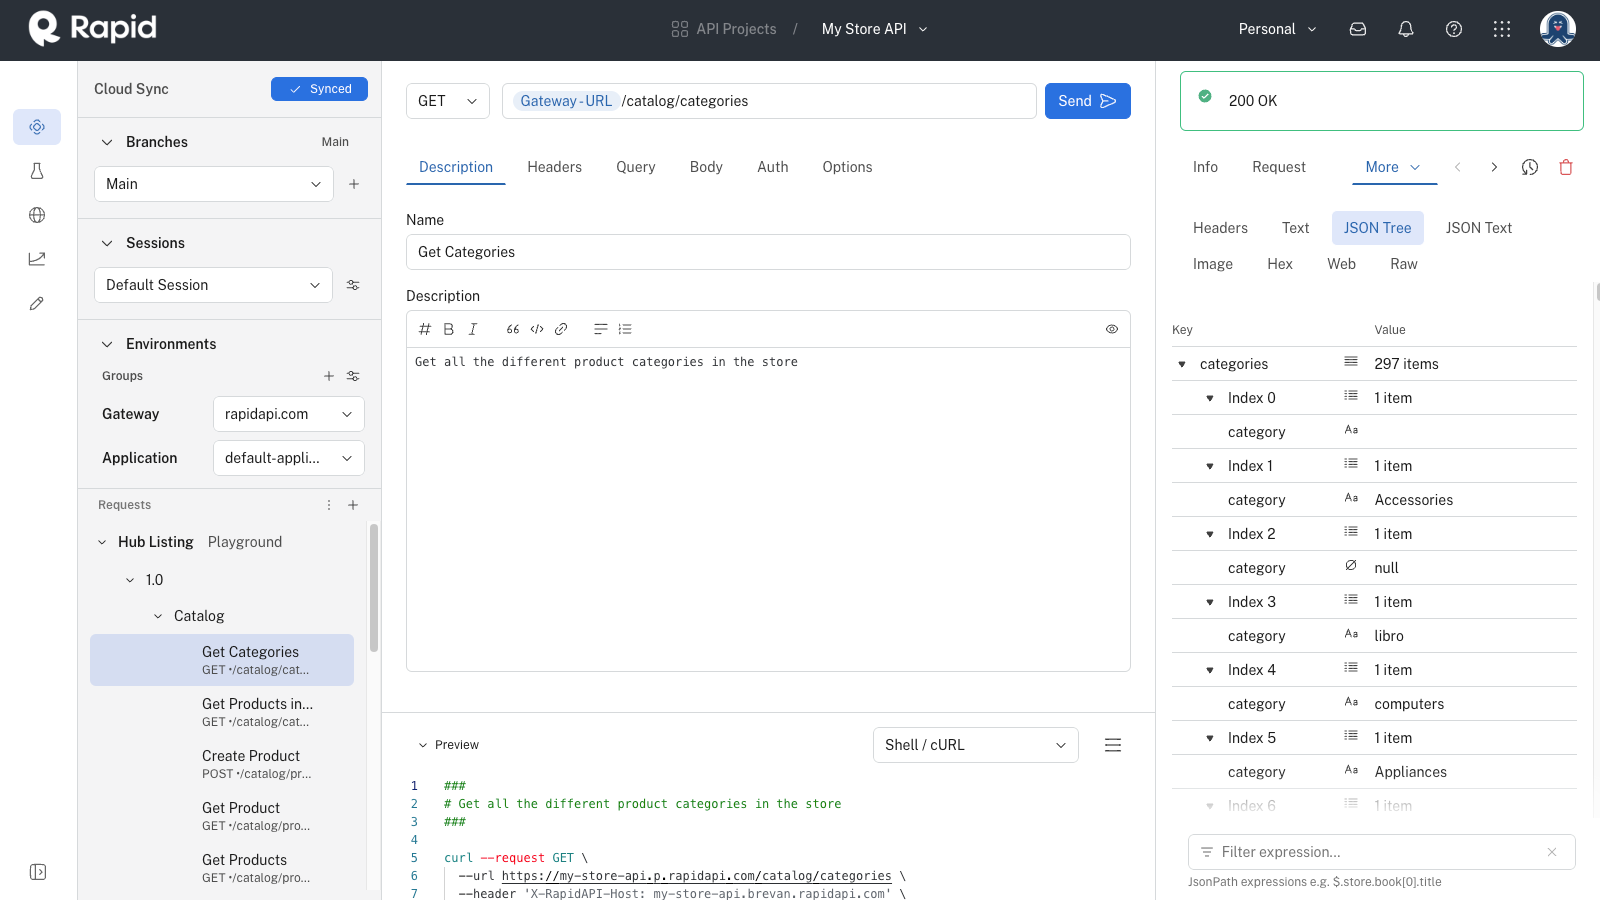Viewport: 1600px width, 900px height.
Task: Open the My Store API project dropdown
Action: (875, 29)
